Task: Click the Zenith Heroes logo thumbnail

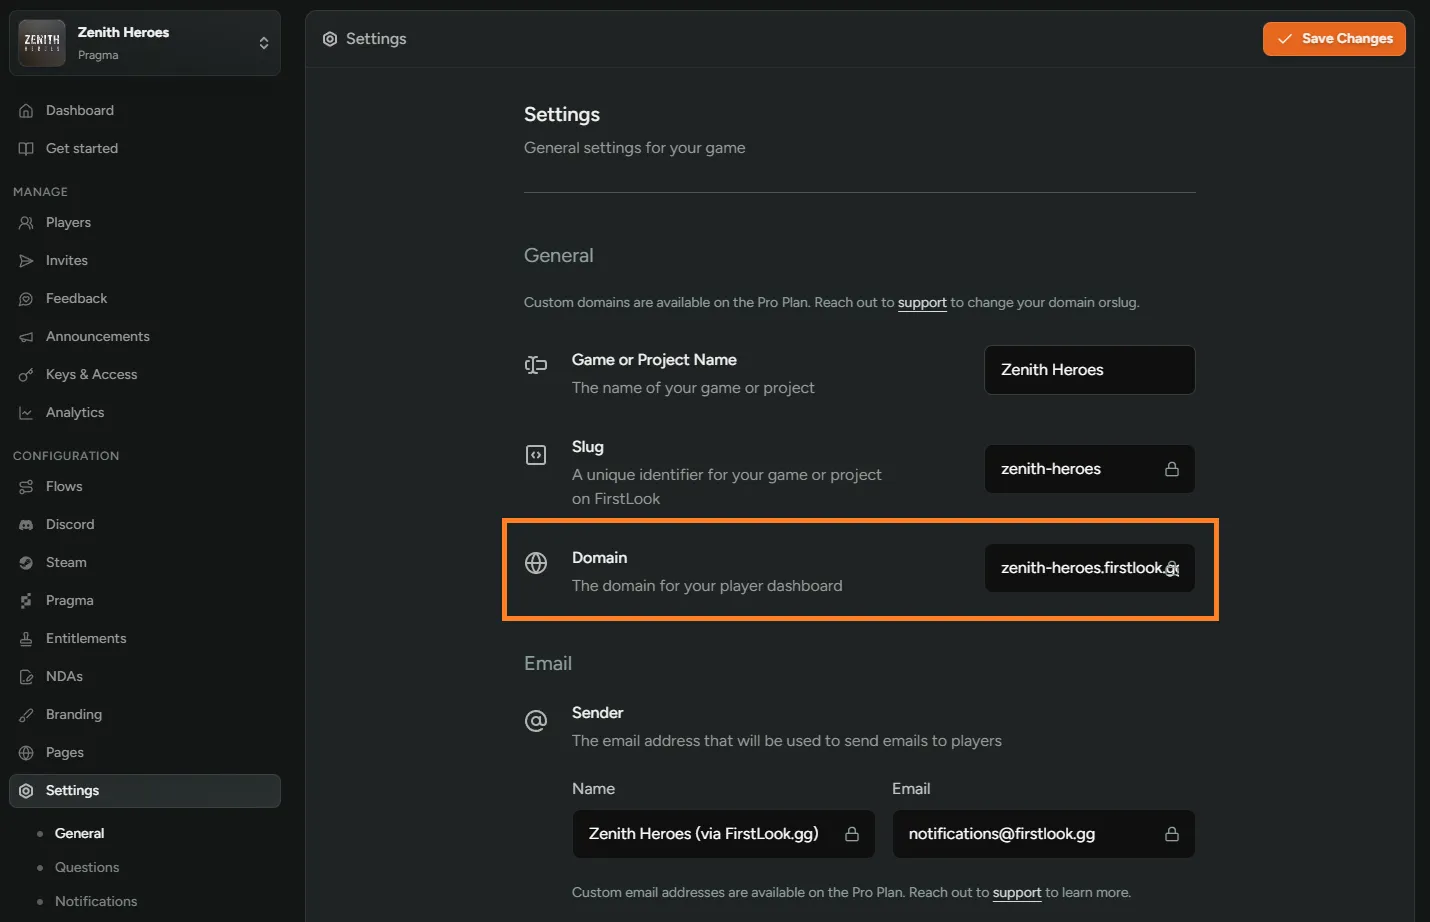Action: (42, 43)
